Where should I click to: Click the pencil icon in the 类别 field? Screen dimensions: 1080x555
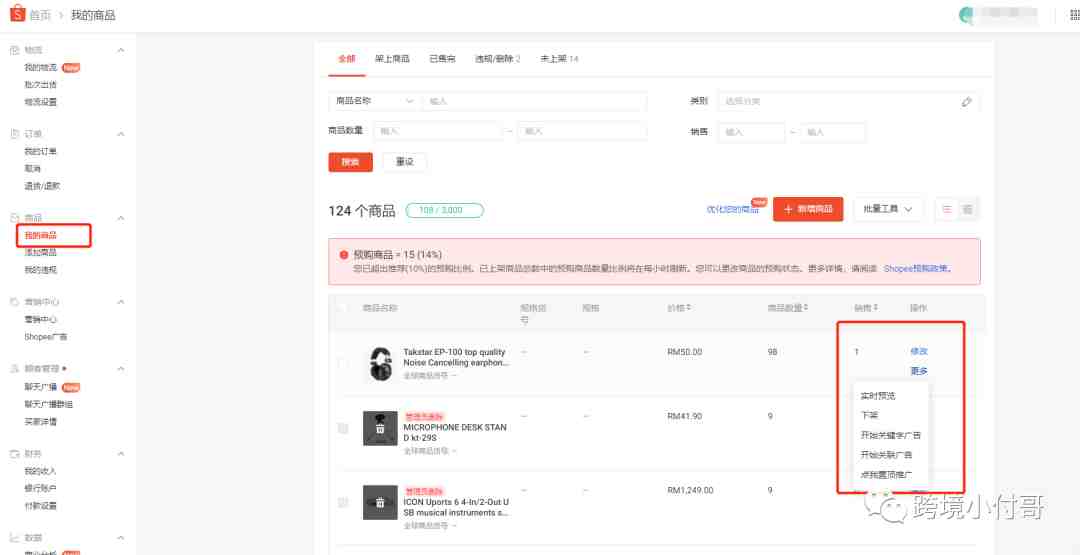click(x=966, y=101)
